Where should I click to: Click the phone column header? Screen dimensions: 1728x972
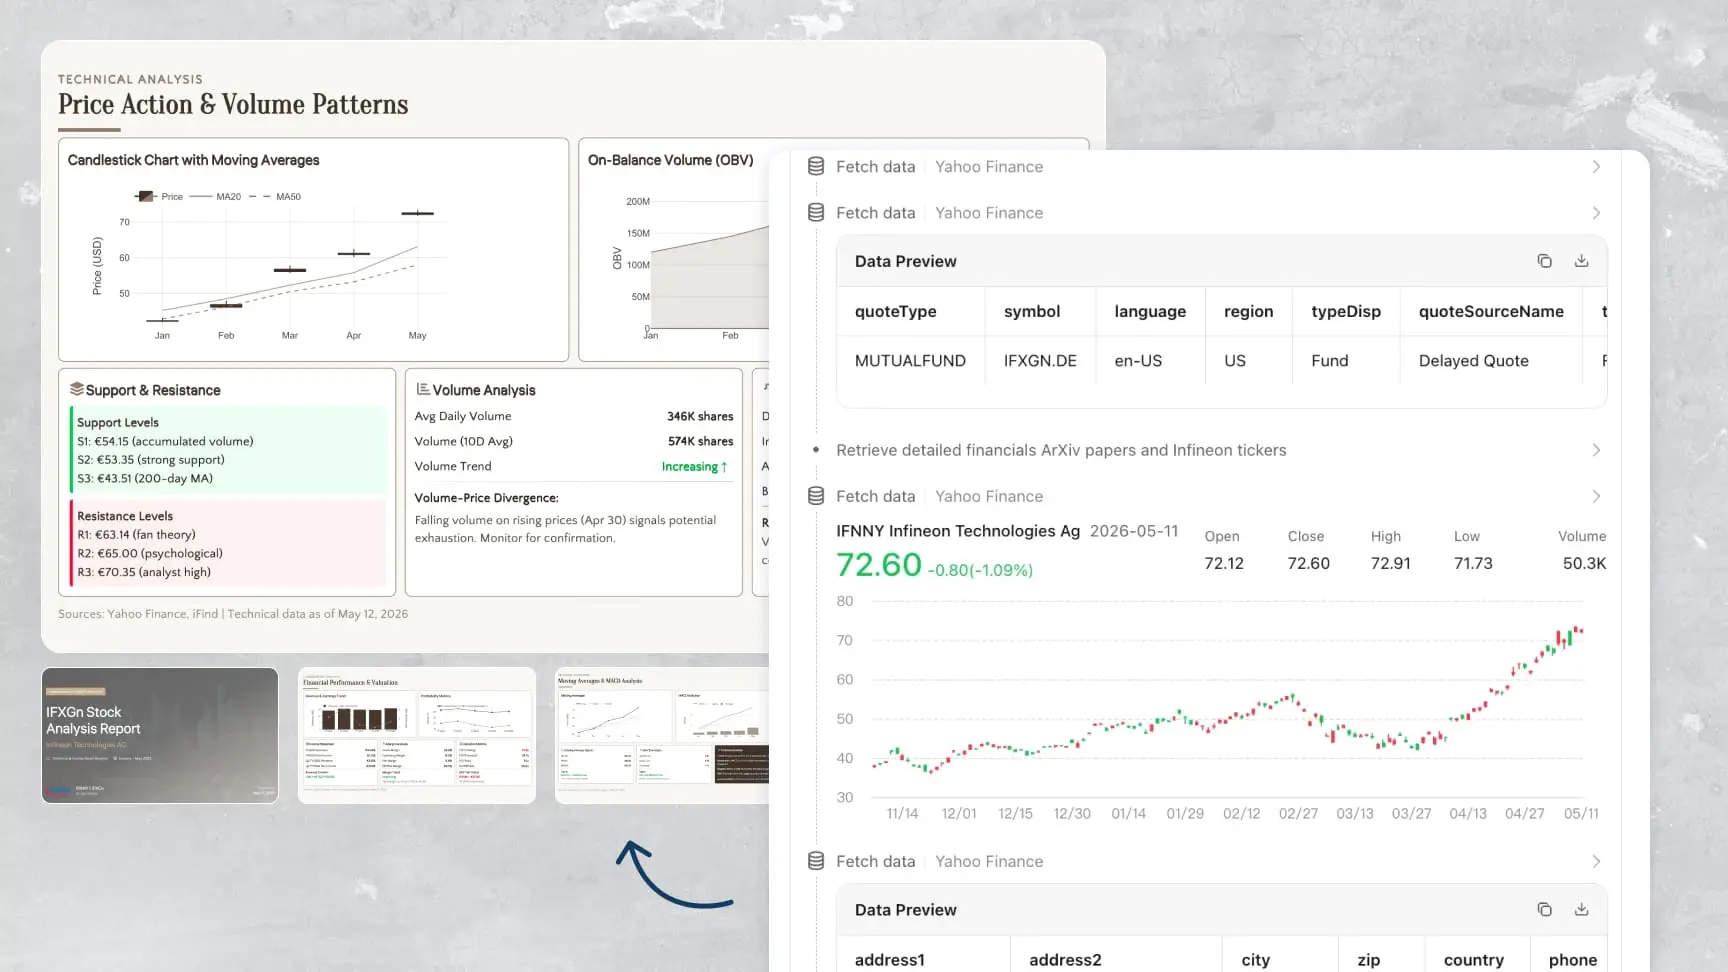click(1573, 960)
